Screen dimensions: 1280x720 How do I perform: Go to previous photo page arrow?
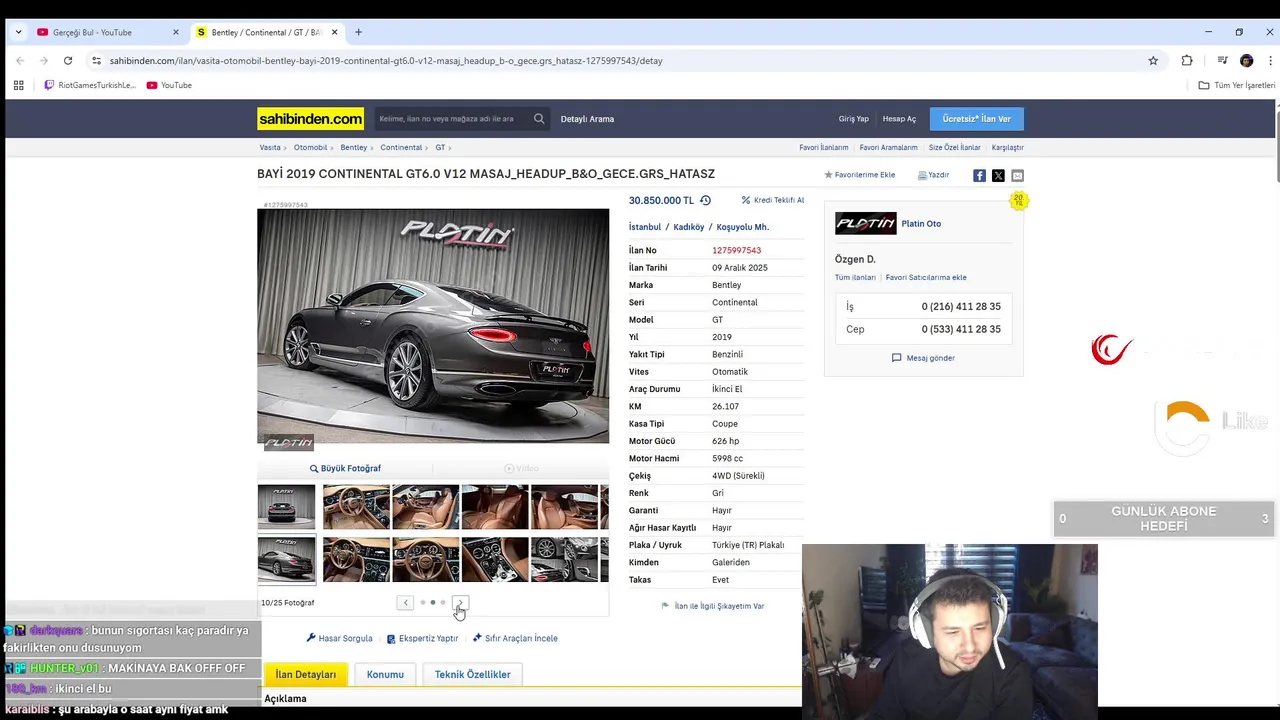tap(405, 603)
